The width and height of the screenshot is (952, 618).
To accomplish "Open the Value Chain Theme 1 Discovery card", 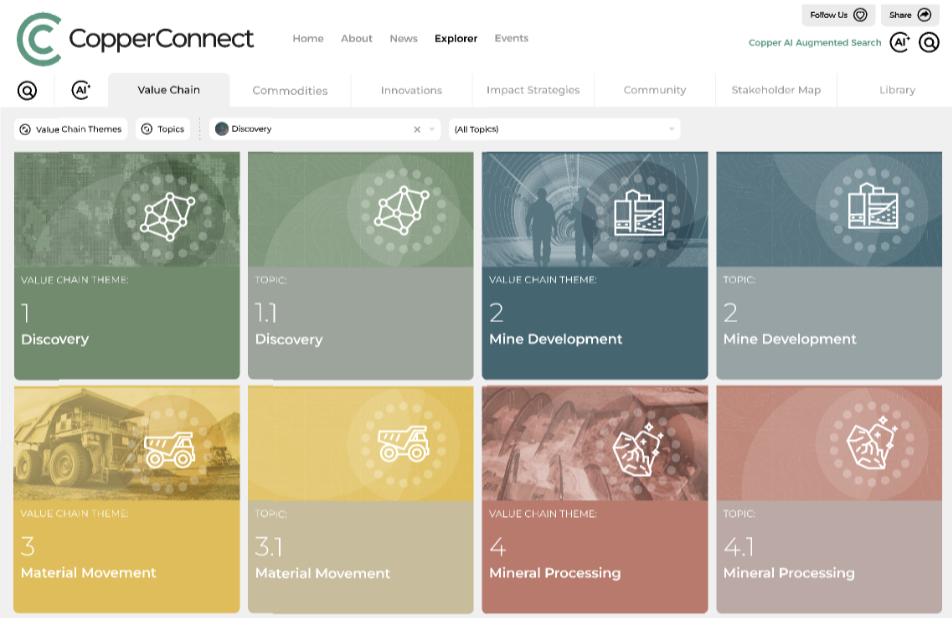I will [x=127, y=266].
